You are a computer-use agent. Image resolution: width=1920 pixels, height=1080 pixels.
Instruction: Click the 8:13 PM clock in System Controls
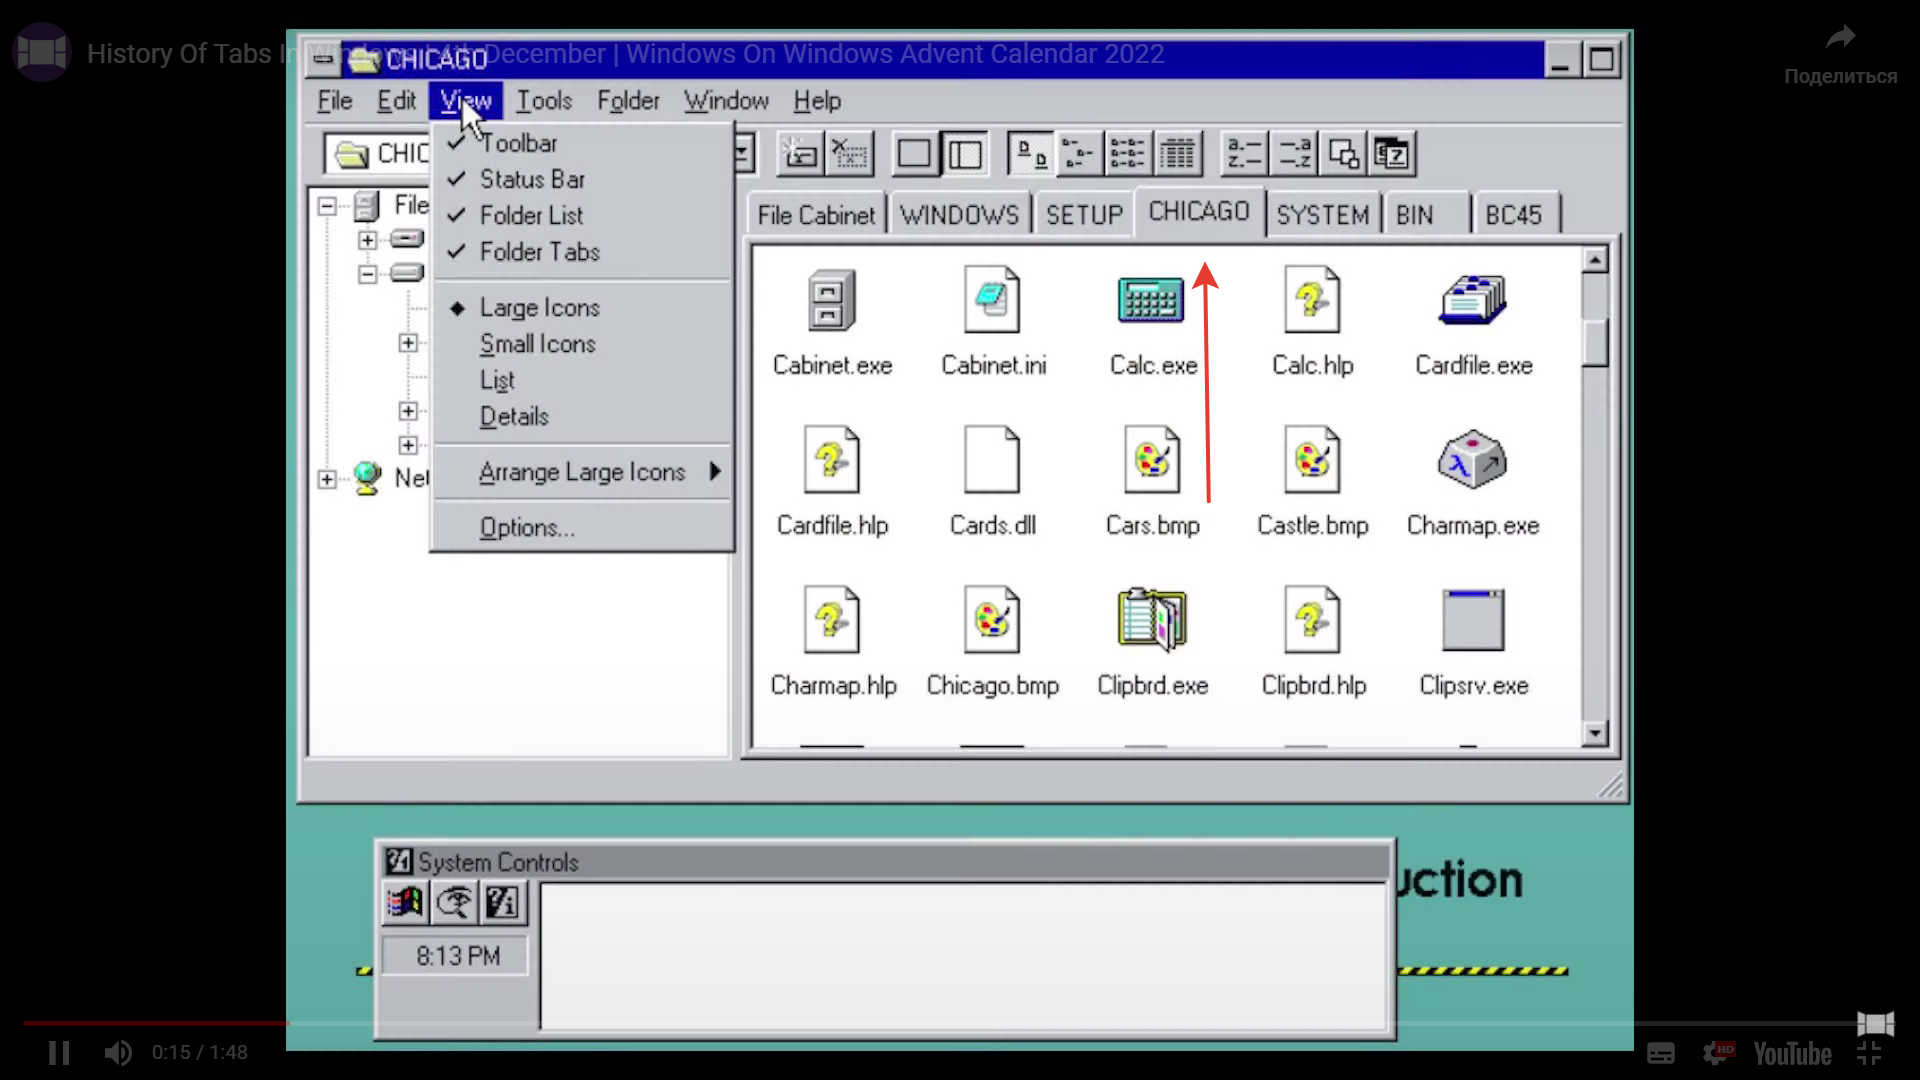(x=457, y=956)
